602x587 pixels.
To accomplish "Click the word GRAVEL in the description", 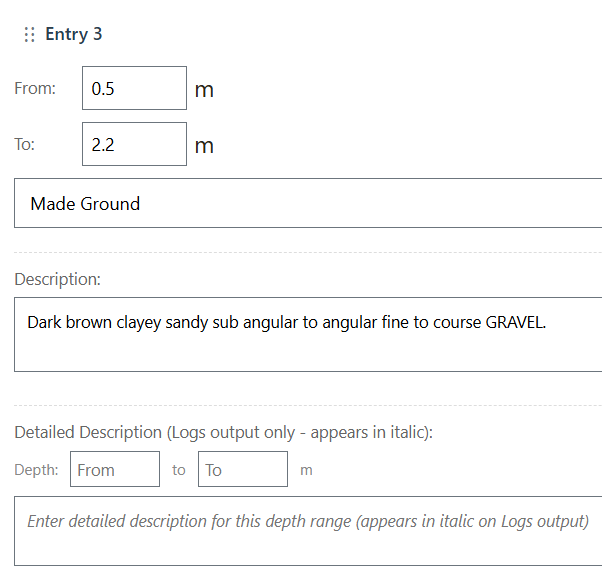I will [x=515, y=323].
